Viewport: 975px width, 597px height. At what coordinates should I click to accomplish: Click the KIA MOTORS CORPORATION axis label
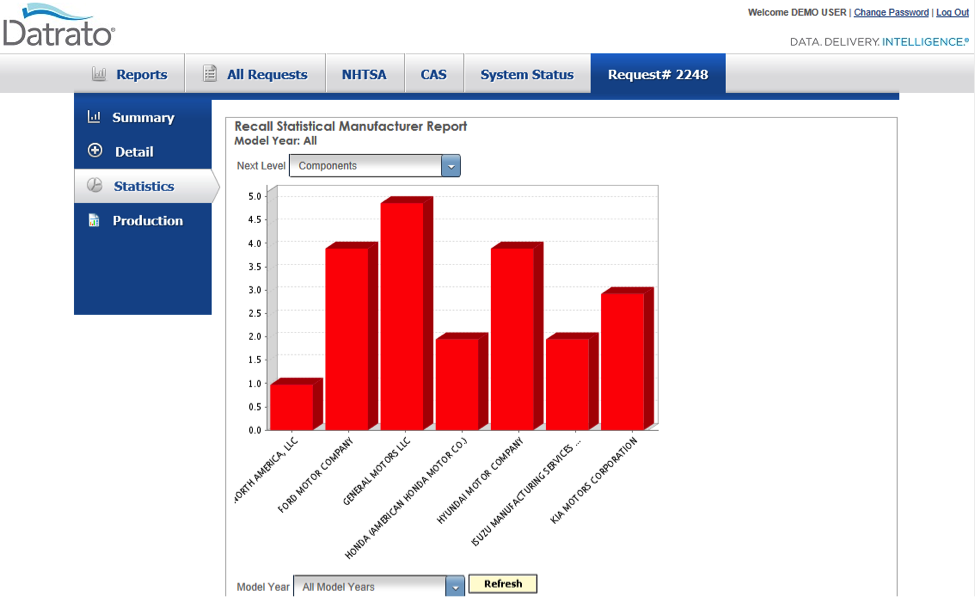594,480
